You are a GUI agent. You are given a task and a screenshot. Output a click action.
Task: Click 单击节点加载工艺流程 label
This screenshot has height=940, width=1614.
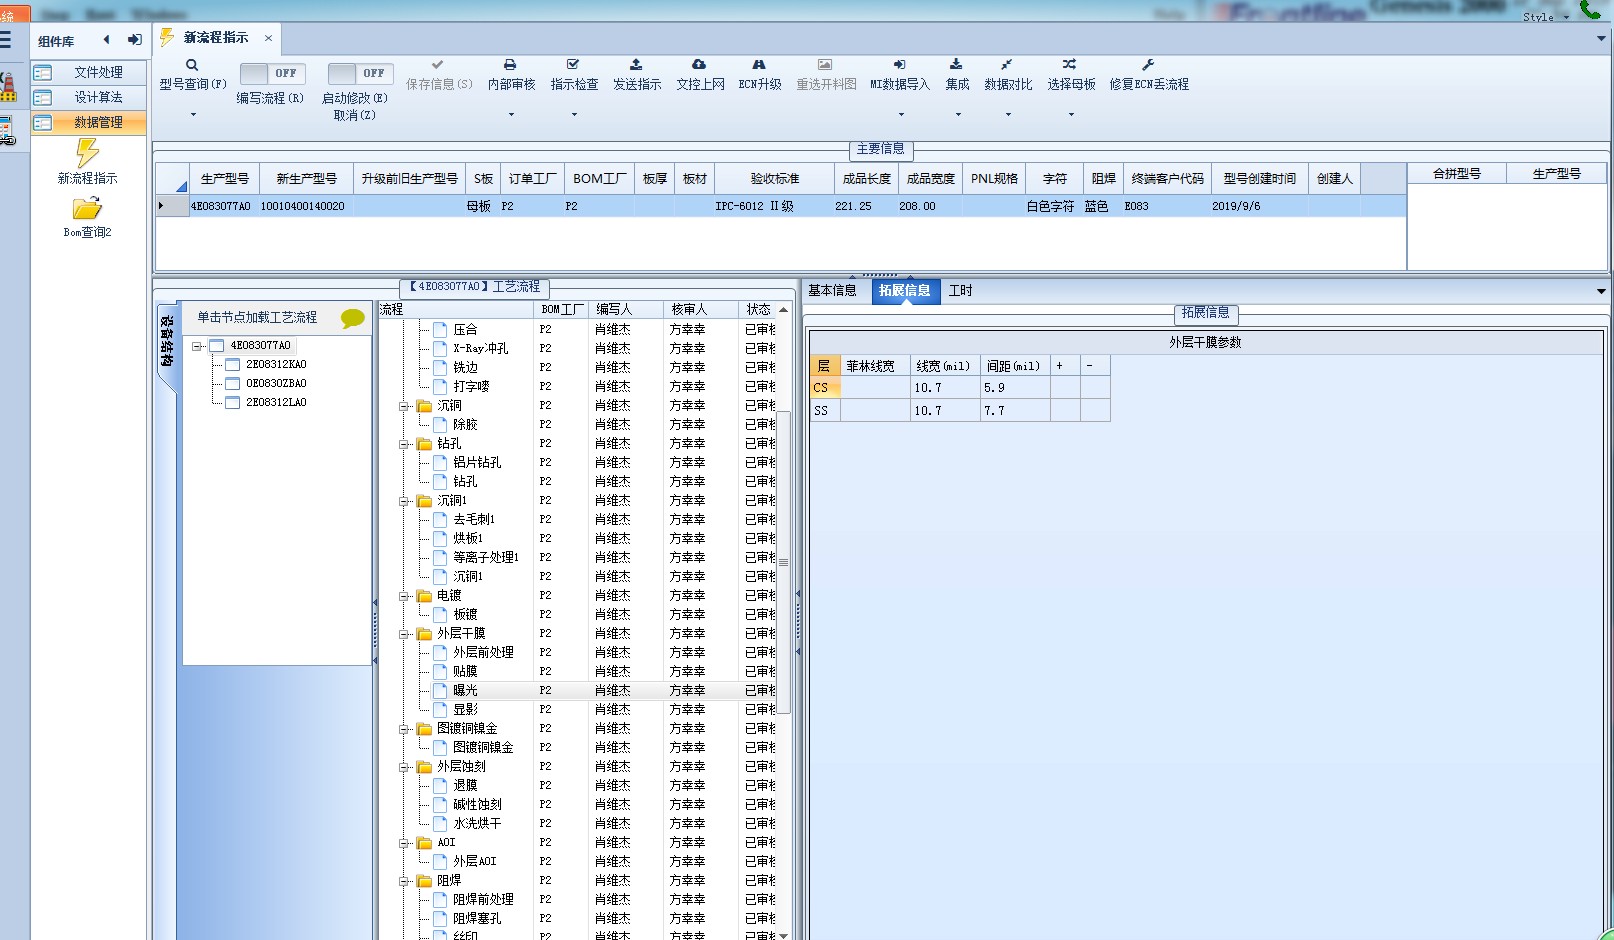[x=257, y=318]
